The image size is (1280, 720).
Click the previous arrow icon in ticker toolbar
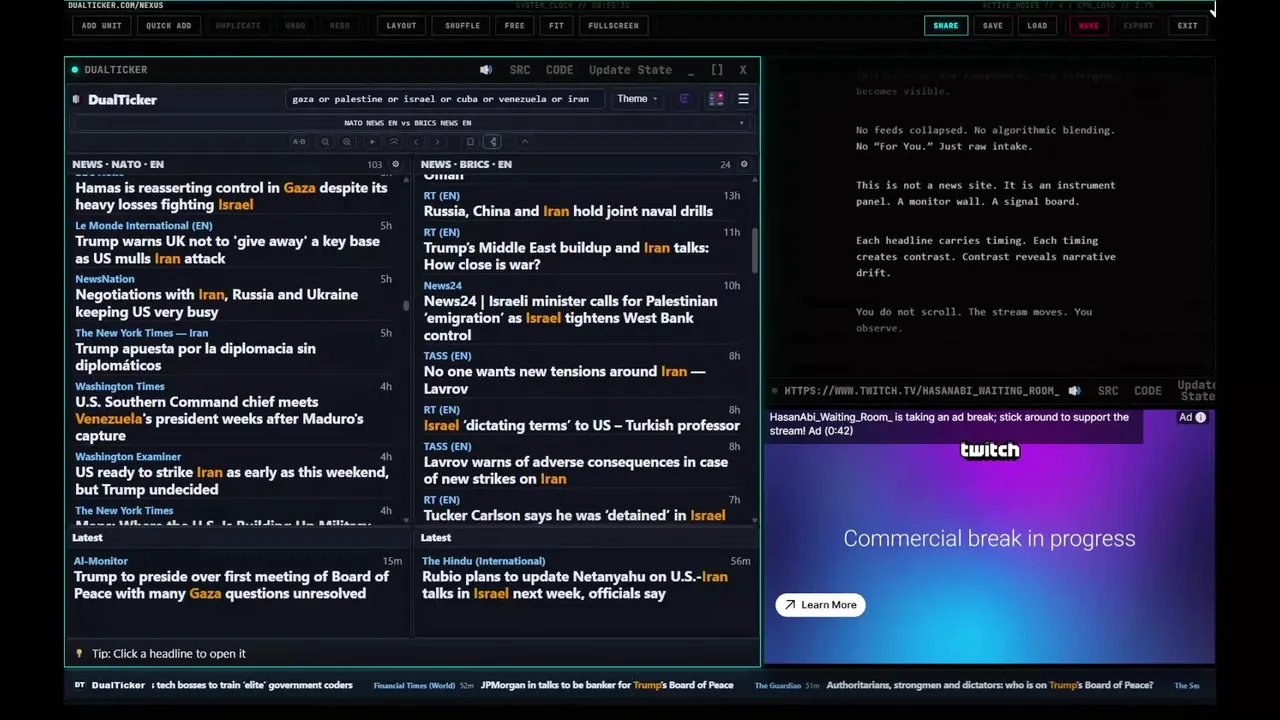pyautogui.click(x=416, y=142)
